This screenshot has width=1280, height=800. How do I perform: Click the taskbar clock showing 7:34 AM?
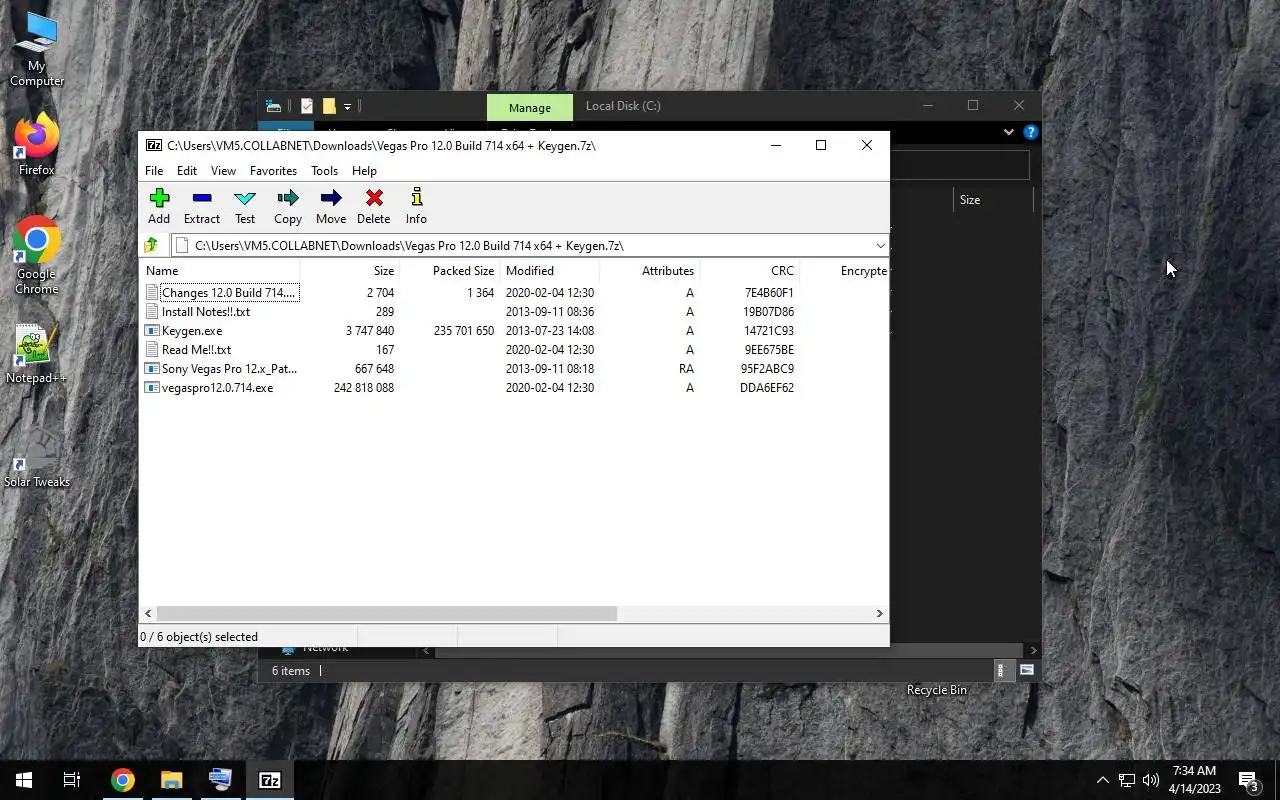click(x=1194, y=780)
